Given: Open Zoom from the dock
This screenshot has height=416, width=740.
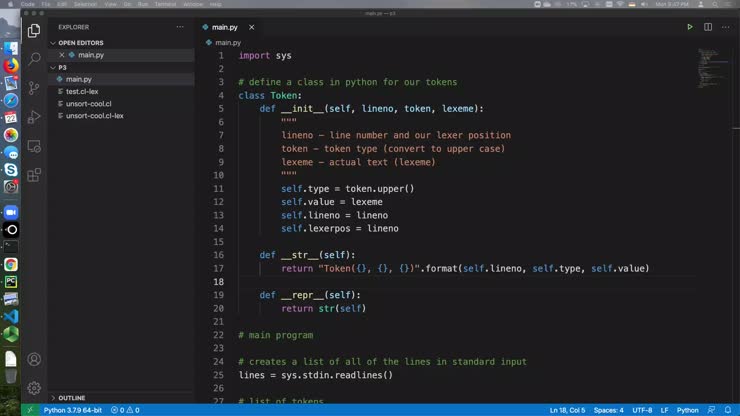Looking at the screenshot, I should pos(11,212).
